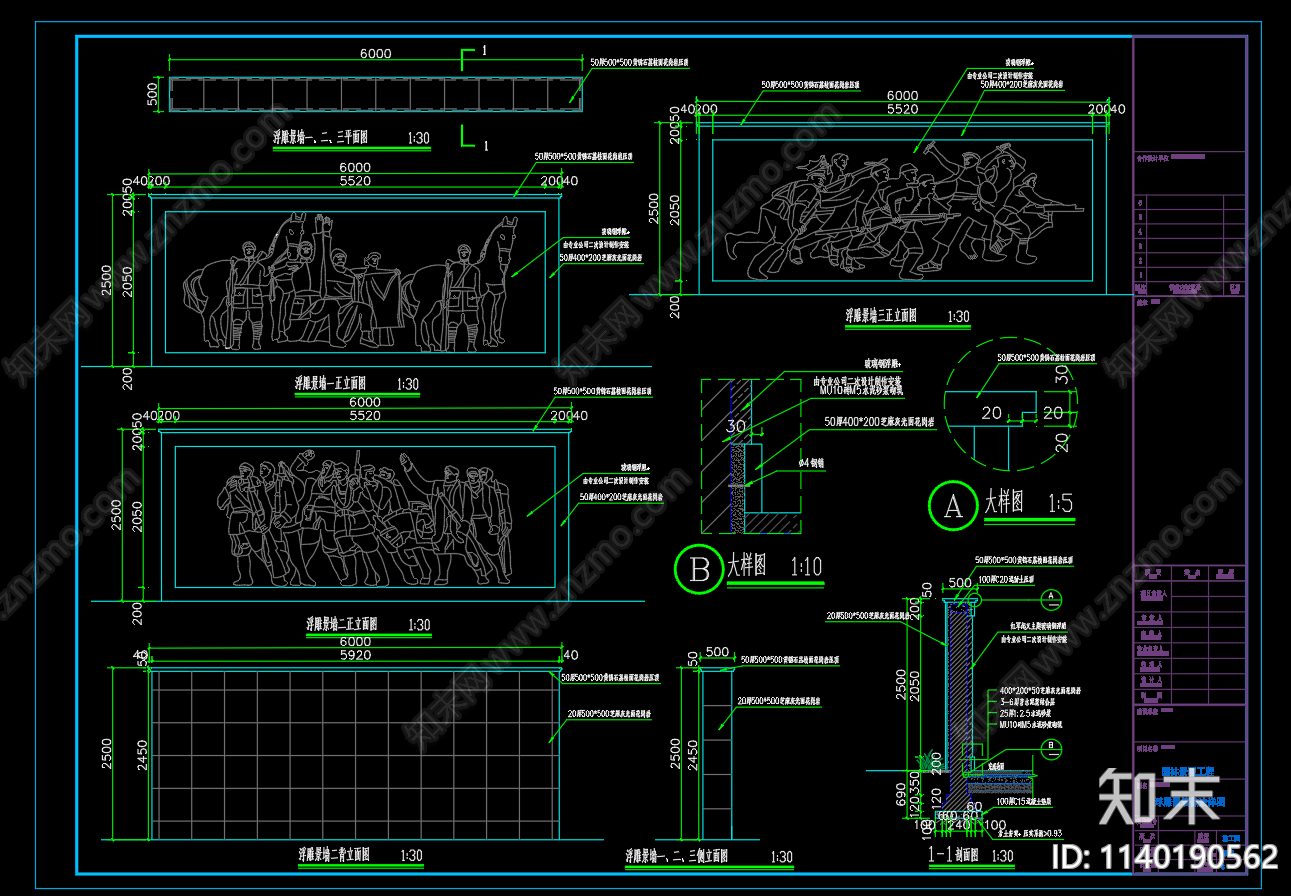Click the 浮雕景墙一、二、三平面图 title
The height and width of the screenshot is (896, 1291).
(x=323, y=138)
